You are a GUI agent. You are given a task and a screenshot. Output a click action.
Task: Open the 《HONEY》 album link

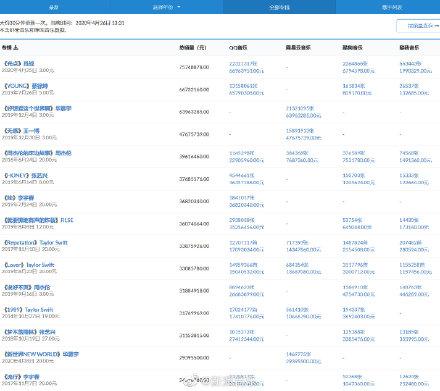click(26, 176)
